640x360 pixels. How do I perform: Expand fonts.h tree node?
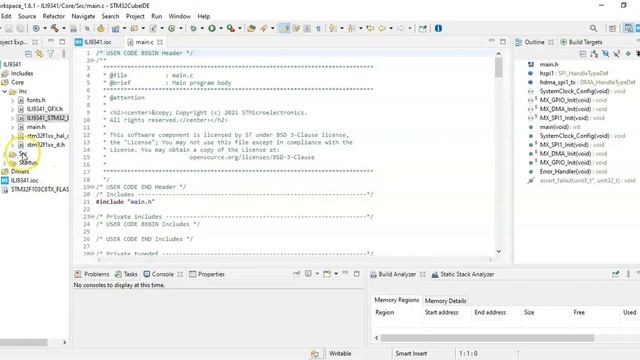coord(12,100)
